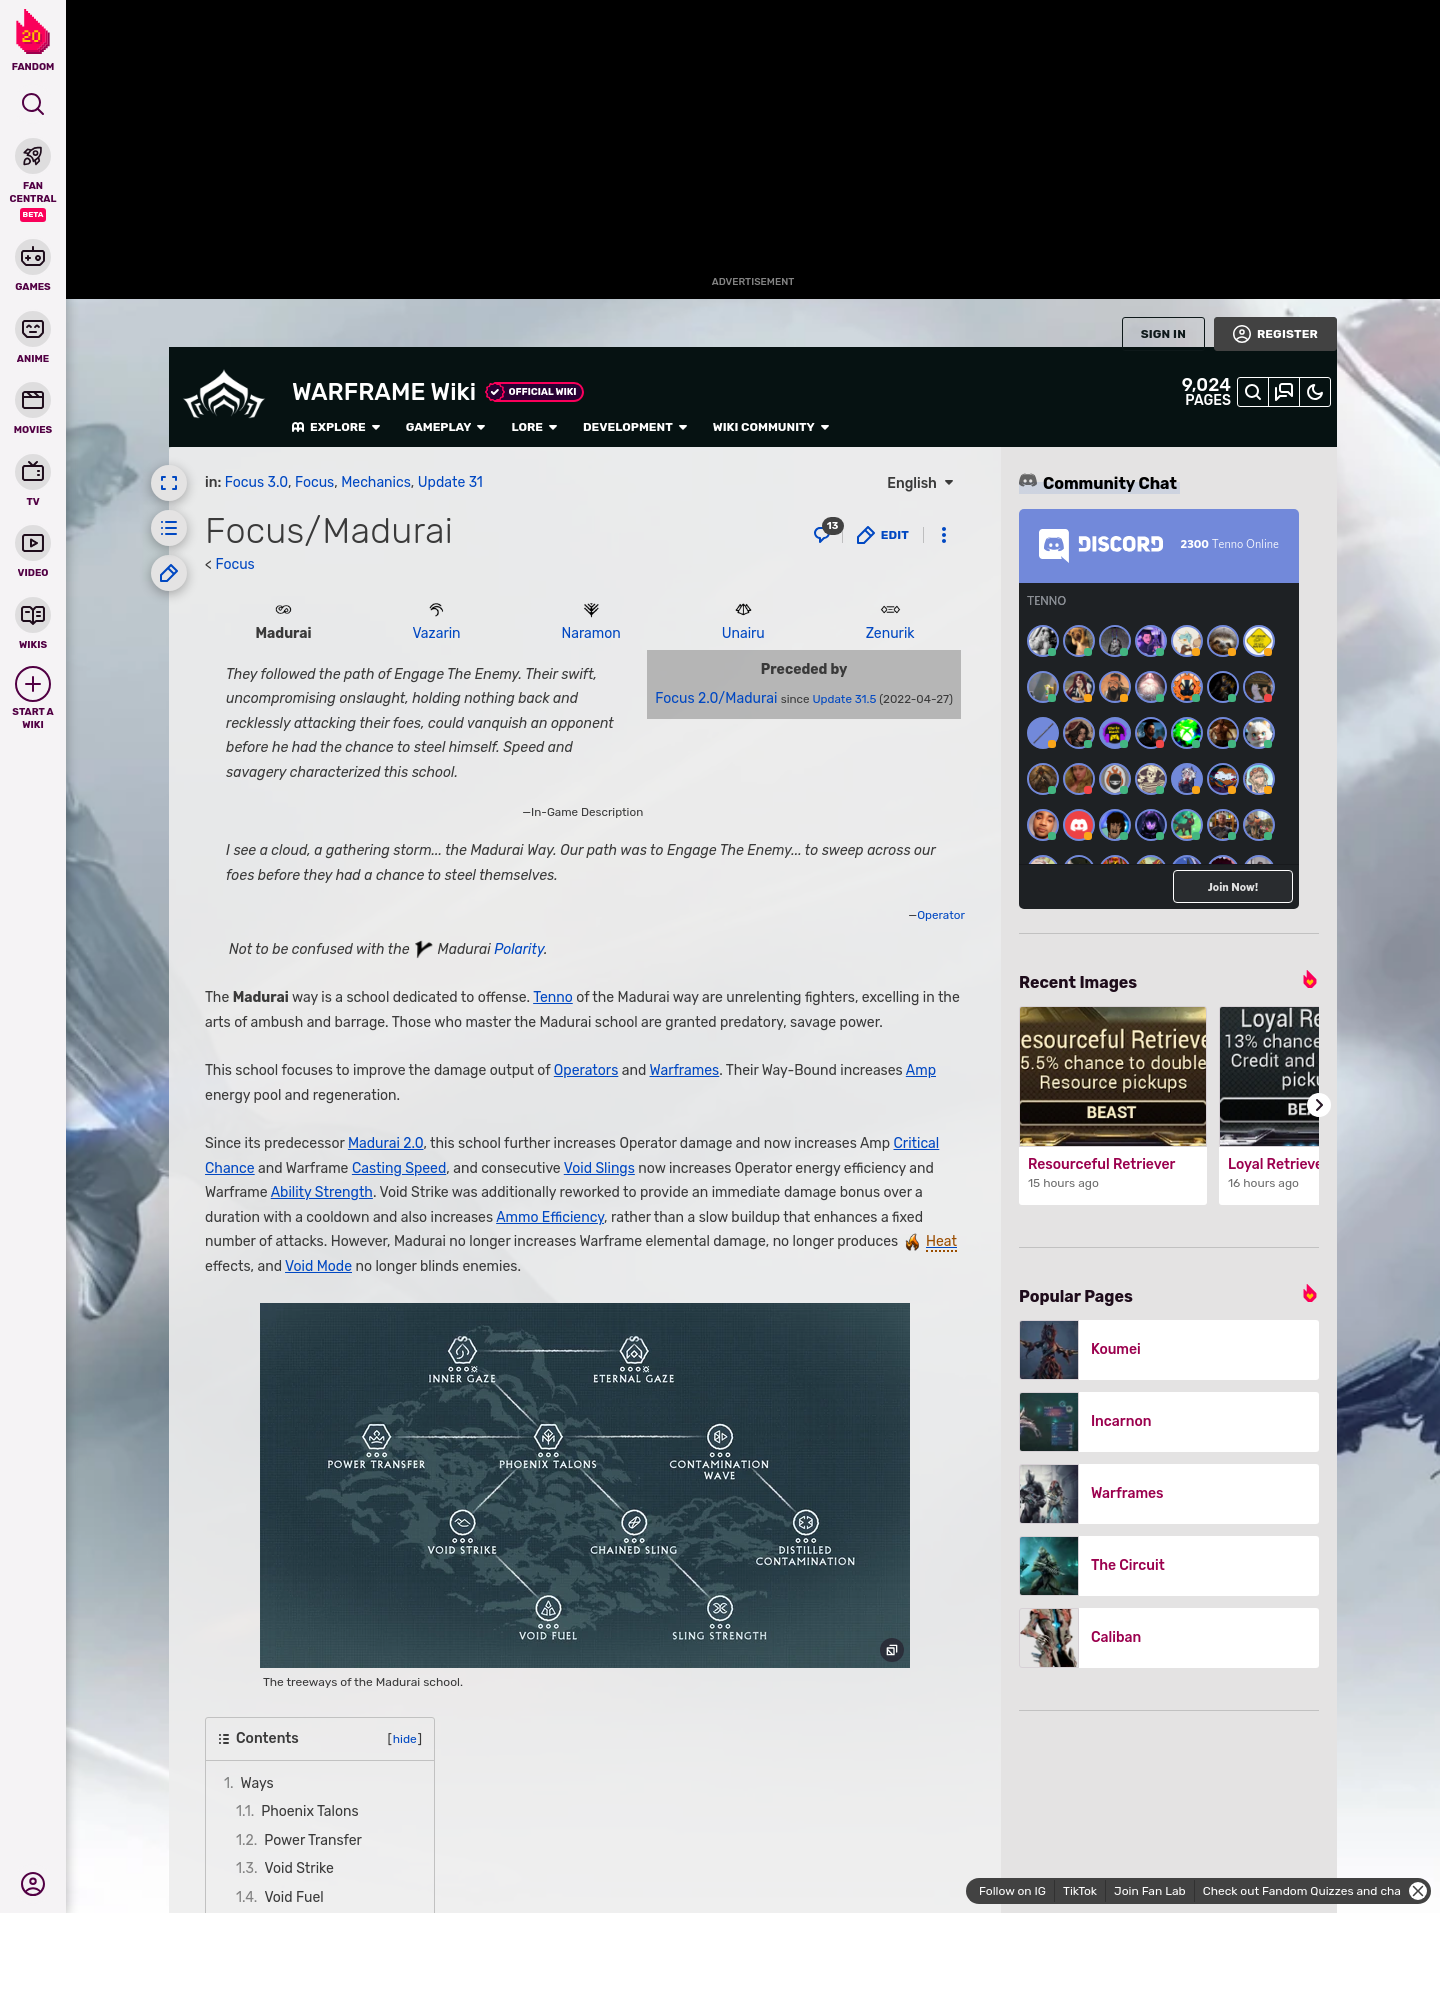Open the Caliban popular page

pyautogui.click(x=1169, y=1637)
